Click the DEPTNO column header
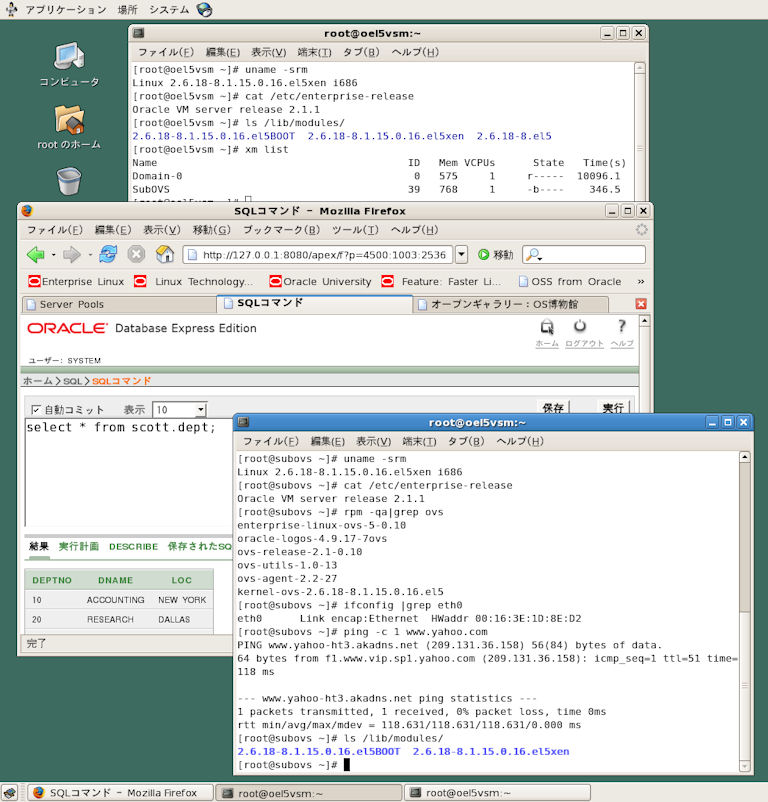Image resolution: width=768 pixels, height=802 pixels. point(52,580)
